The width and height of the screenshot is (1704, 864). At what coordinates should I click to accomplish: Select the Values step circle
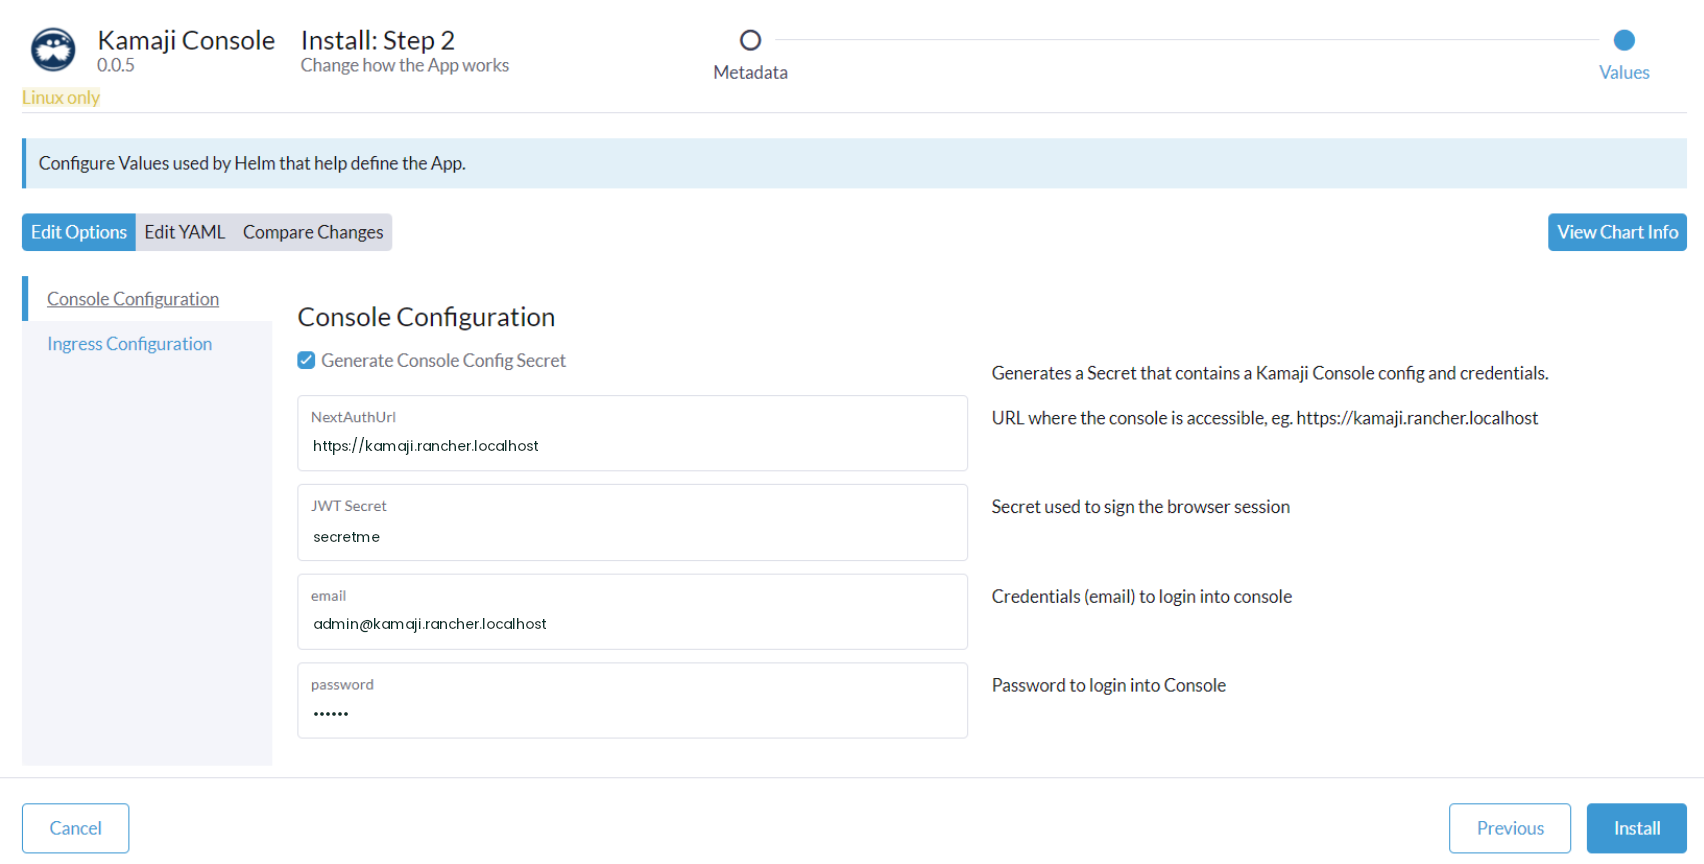coord(1624,40)
